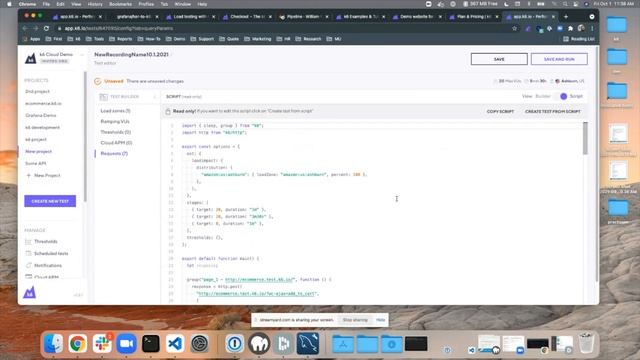The width and height of the screenshot is (640, 360).
Task: Click the Unsaved status warning icon
Action: (98, 81)
